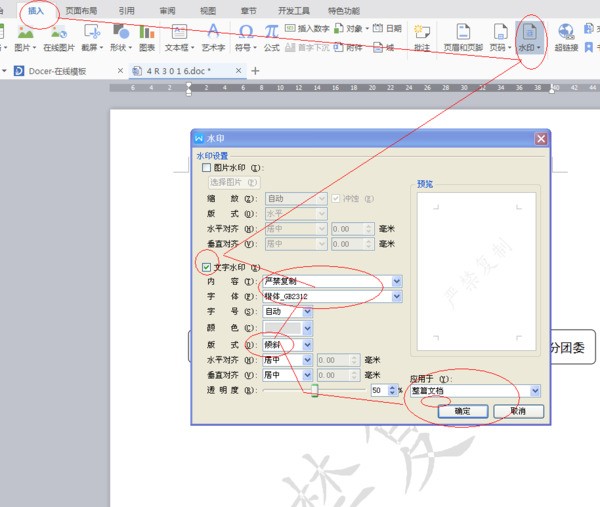
Task: Increase the transparency stepper value
Action: pos(392,388)
